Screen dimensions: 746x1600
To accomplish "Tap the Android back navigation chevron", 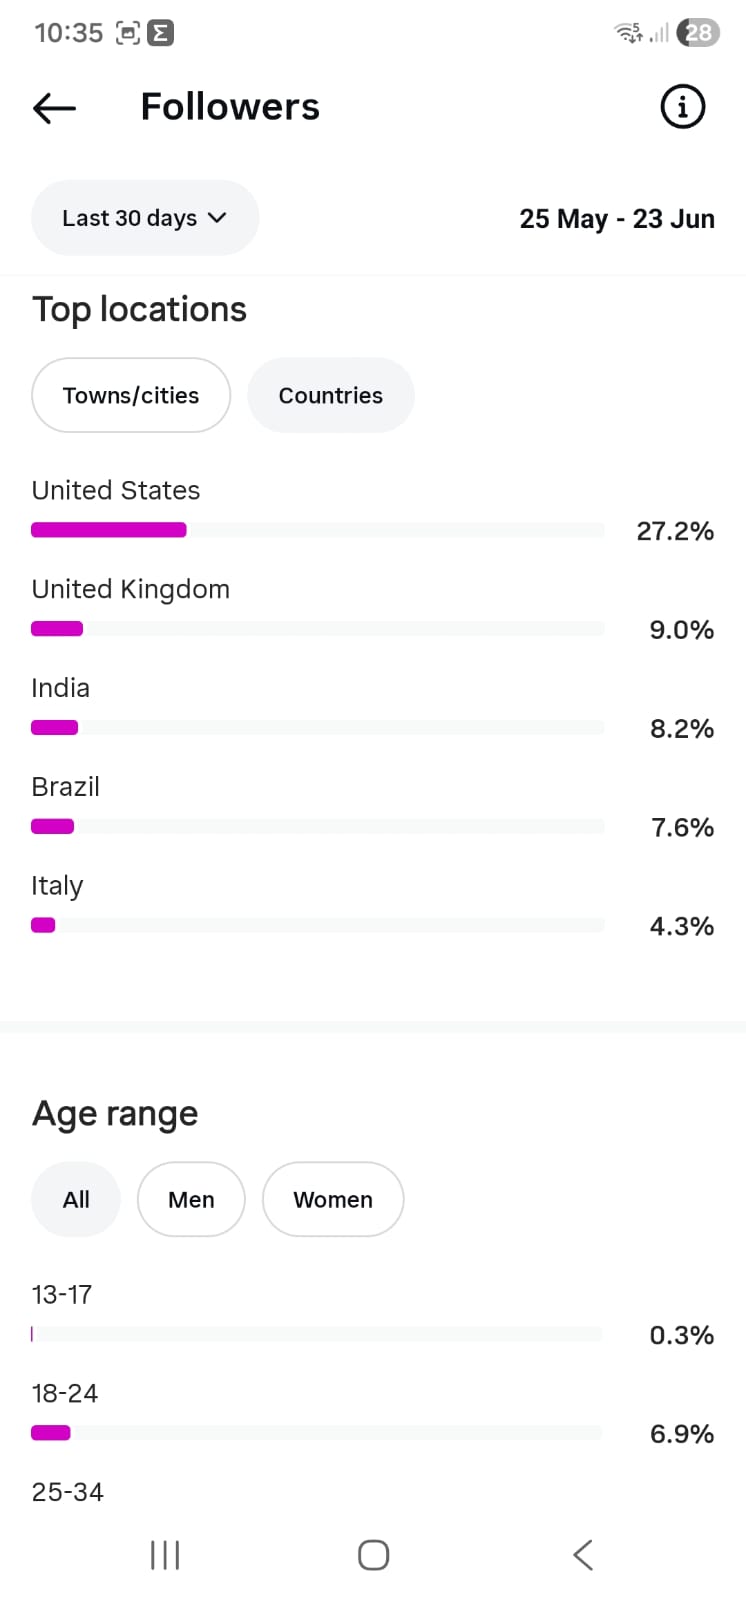I will 583,1555.
